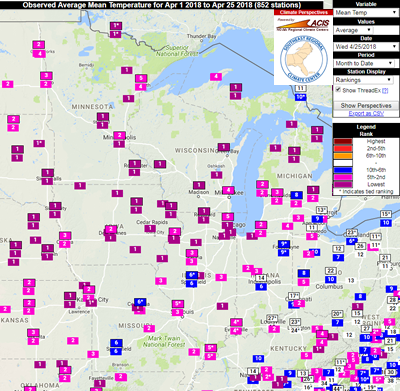Click the red 2nd-5th legend swatch
Viewport: 400px width, 391px height.
point(343,148)
